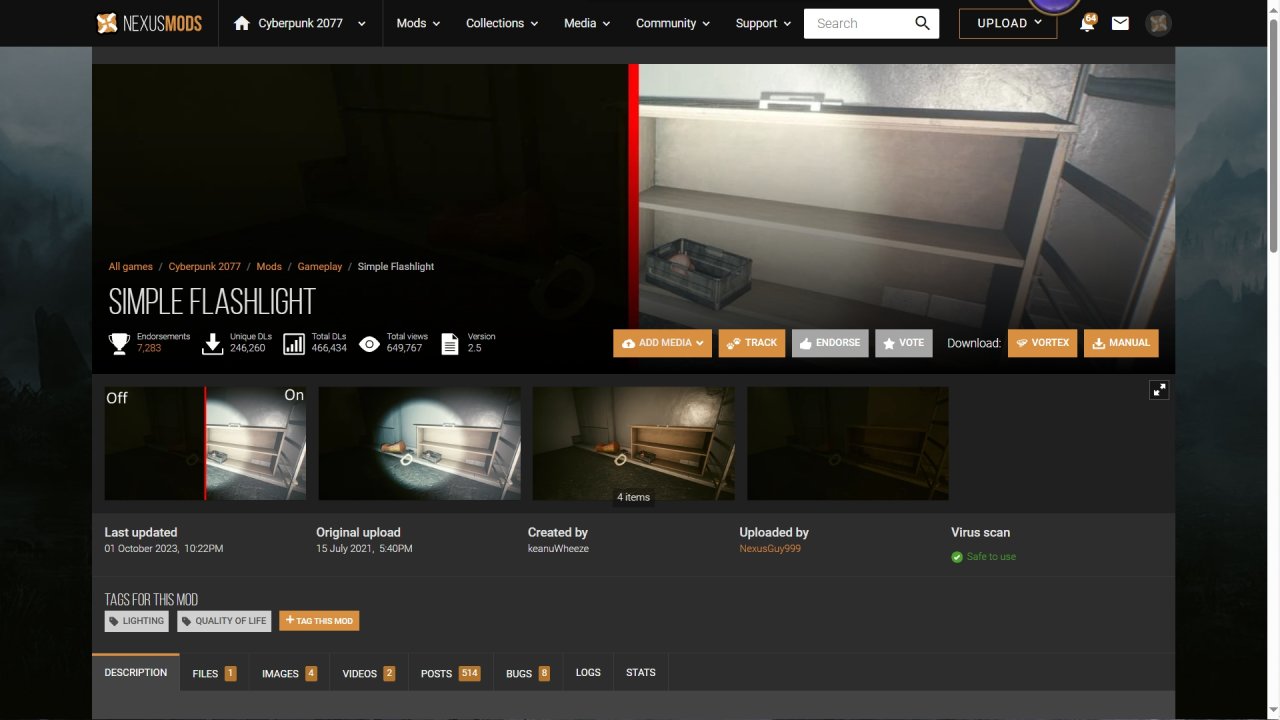Click the total downloads bar chart icon
The image size is (1280, 720).
(294, 344)
